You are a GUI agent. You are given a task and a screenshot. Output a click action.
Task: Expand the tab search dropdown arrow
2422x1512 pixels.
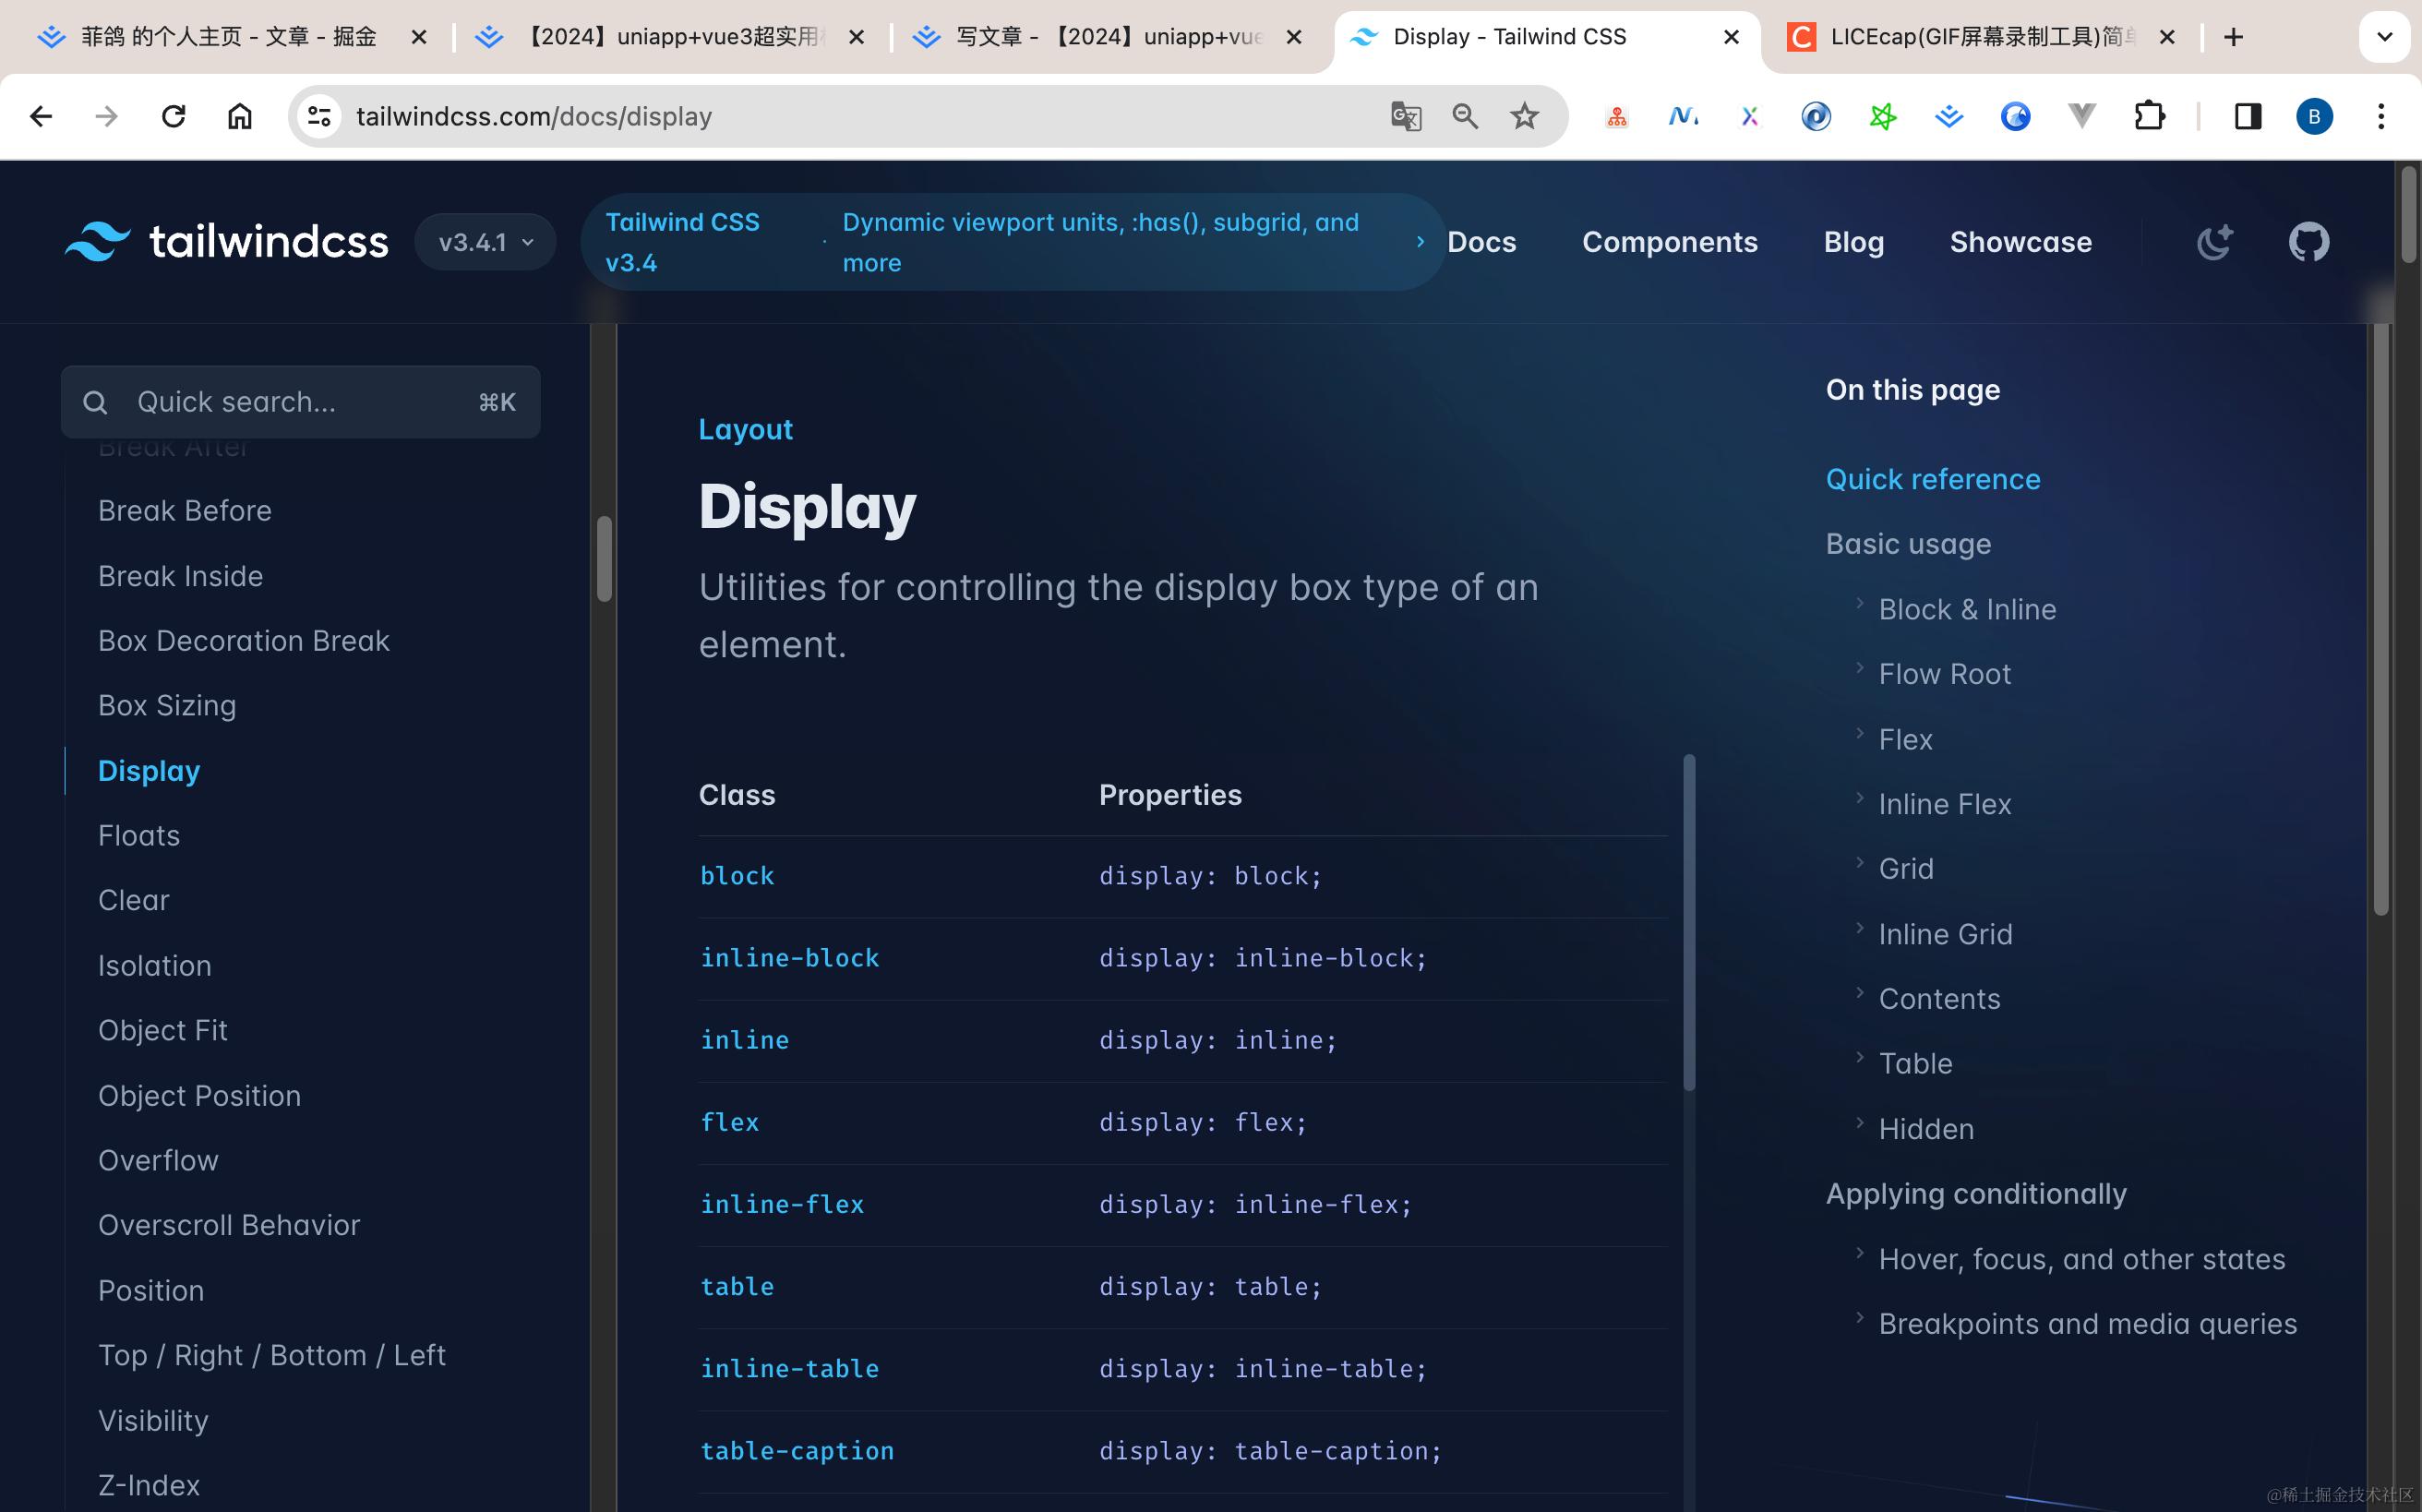[x=2384, y=37]
